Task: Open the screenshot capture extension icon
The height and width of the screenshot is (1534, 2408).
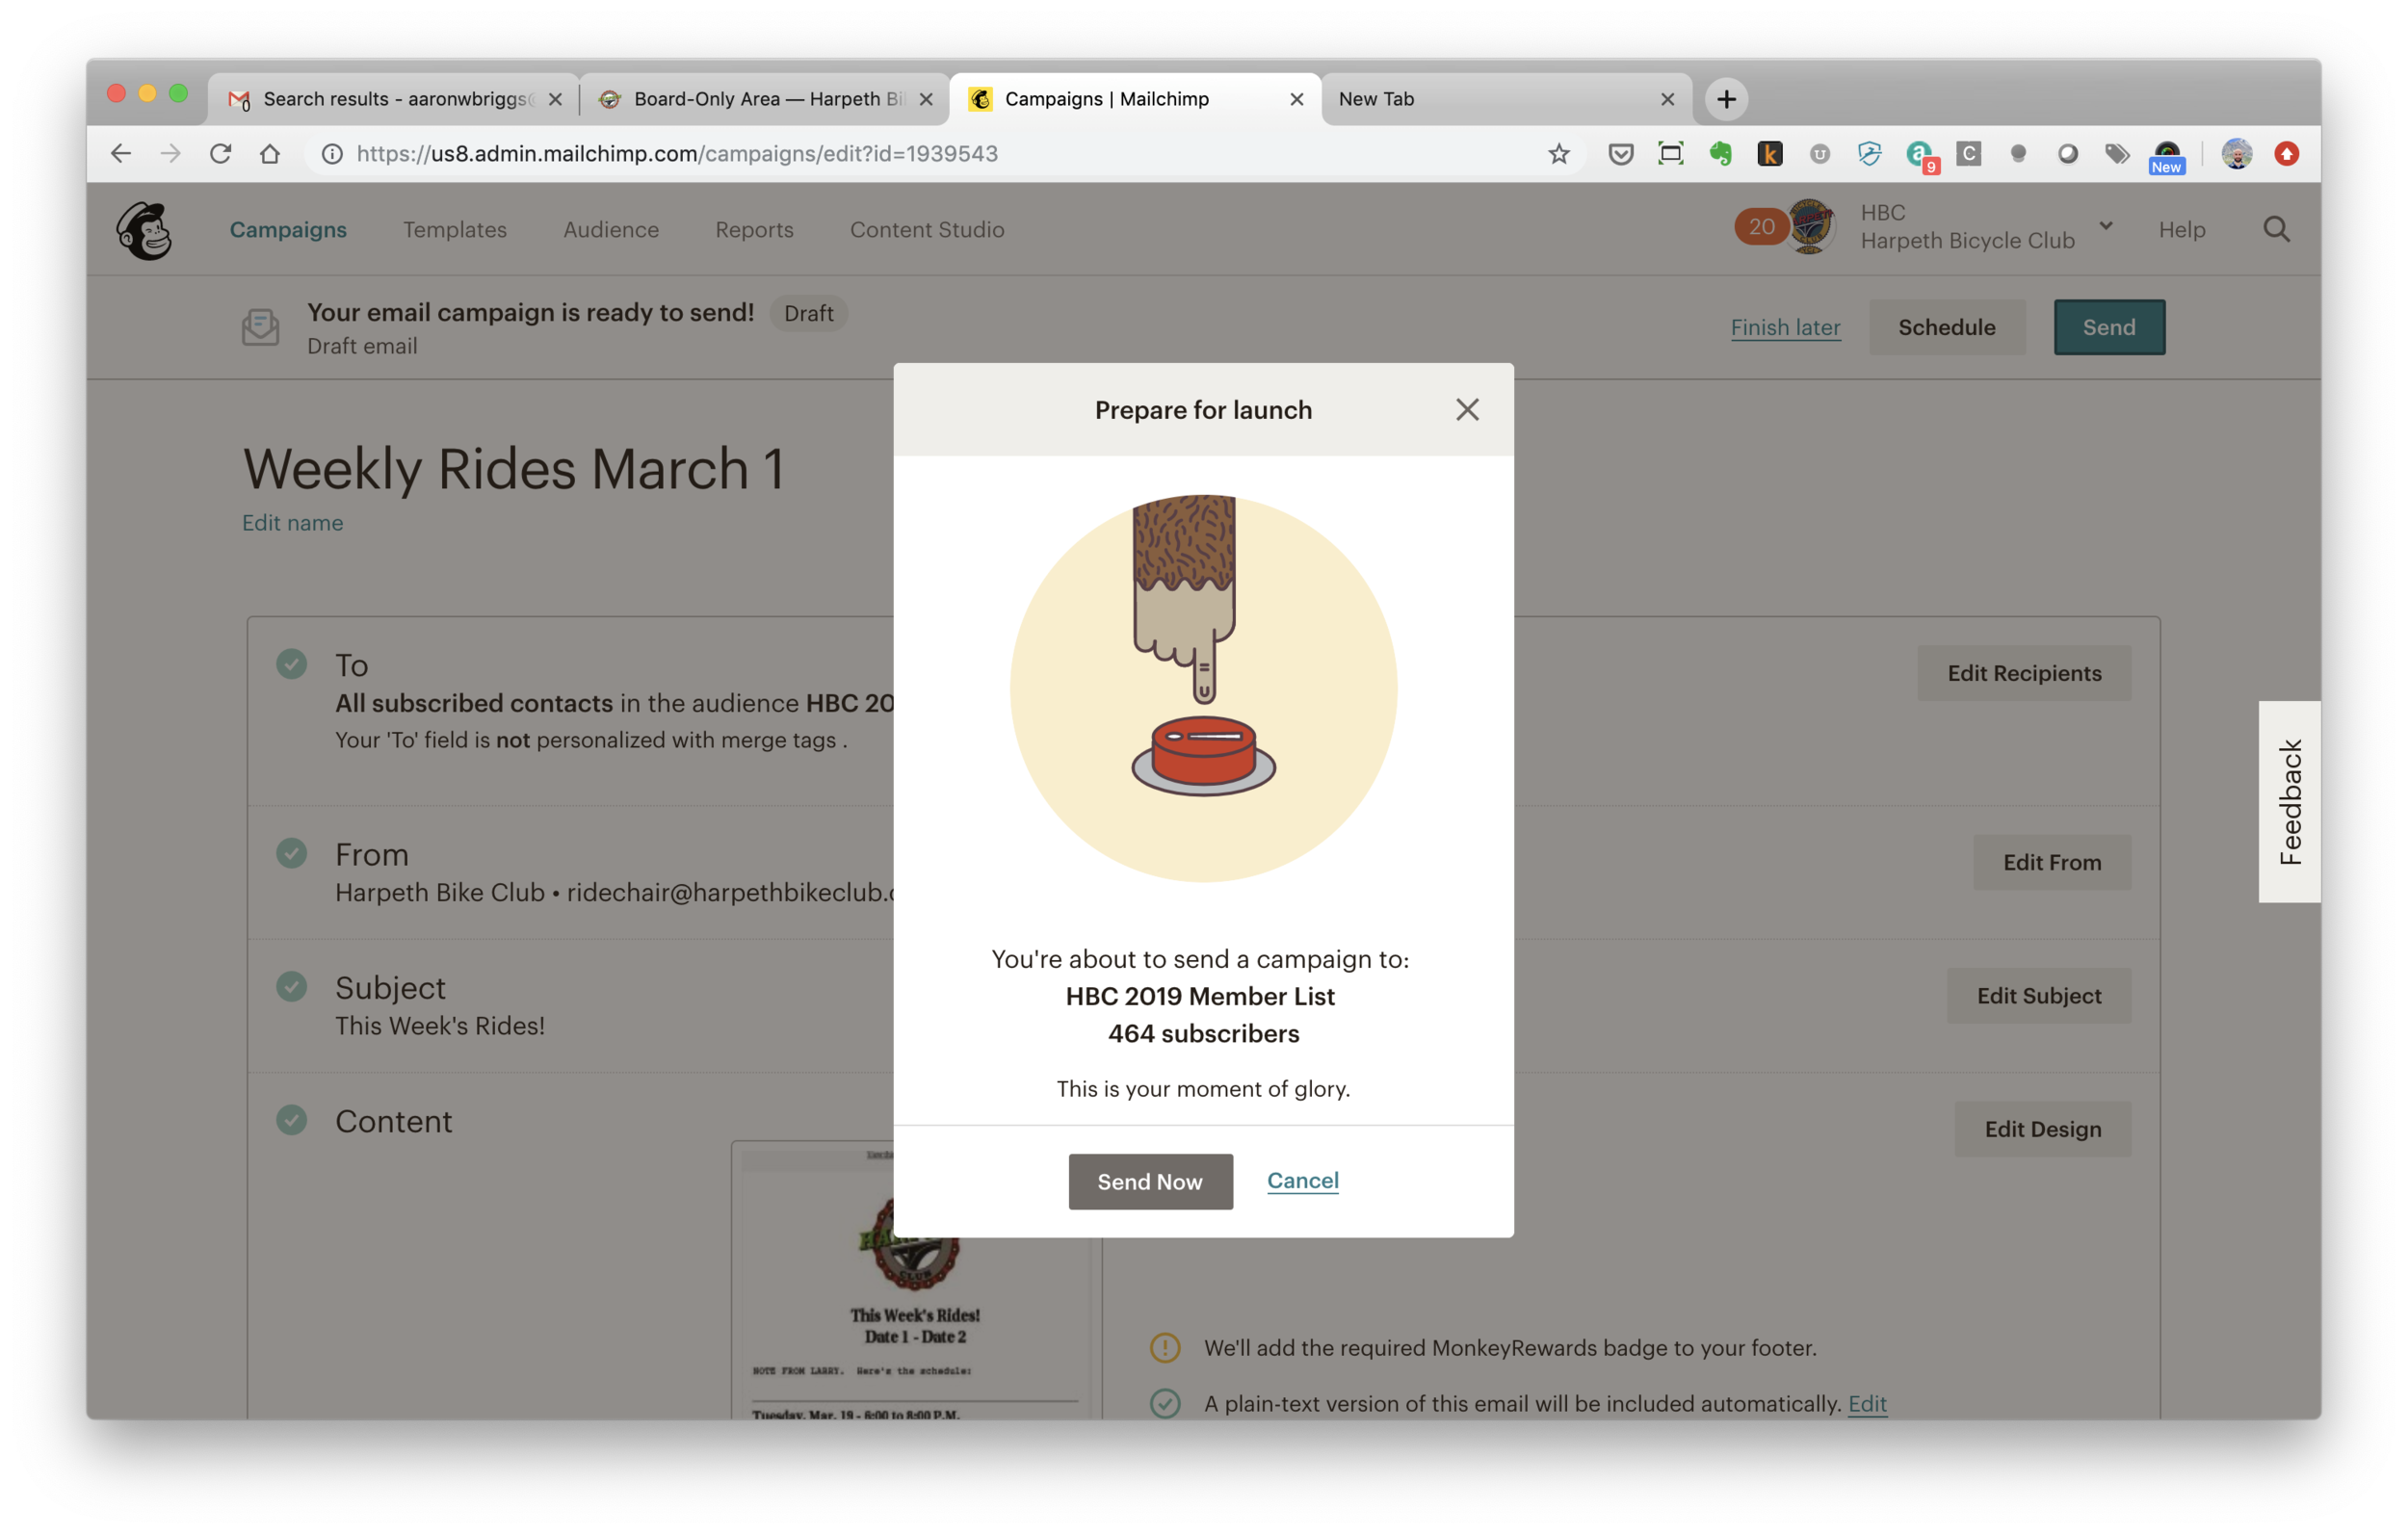Action: (x=1671, y=153)
